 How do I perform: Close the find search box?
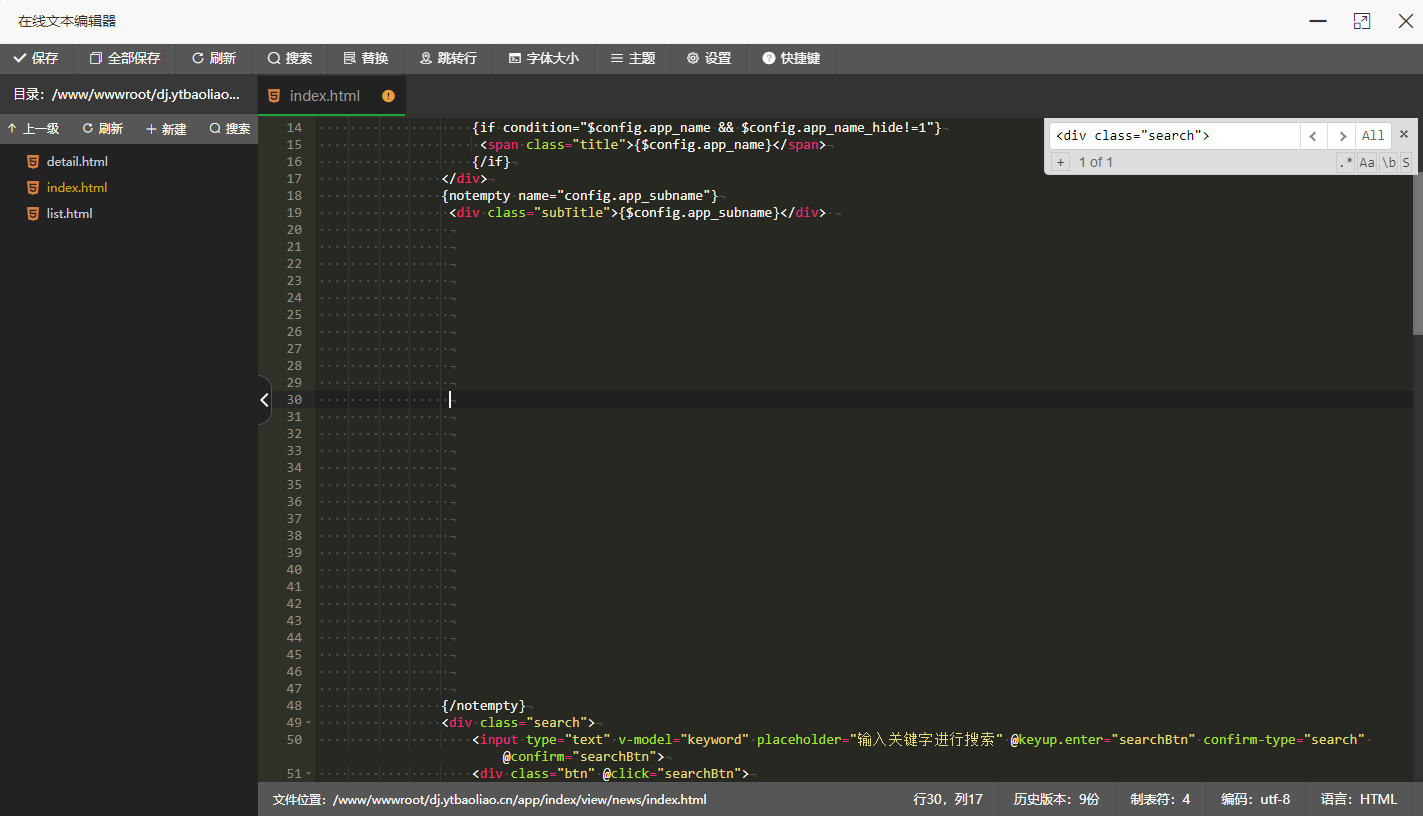point(1404,134)
